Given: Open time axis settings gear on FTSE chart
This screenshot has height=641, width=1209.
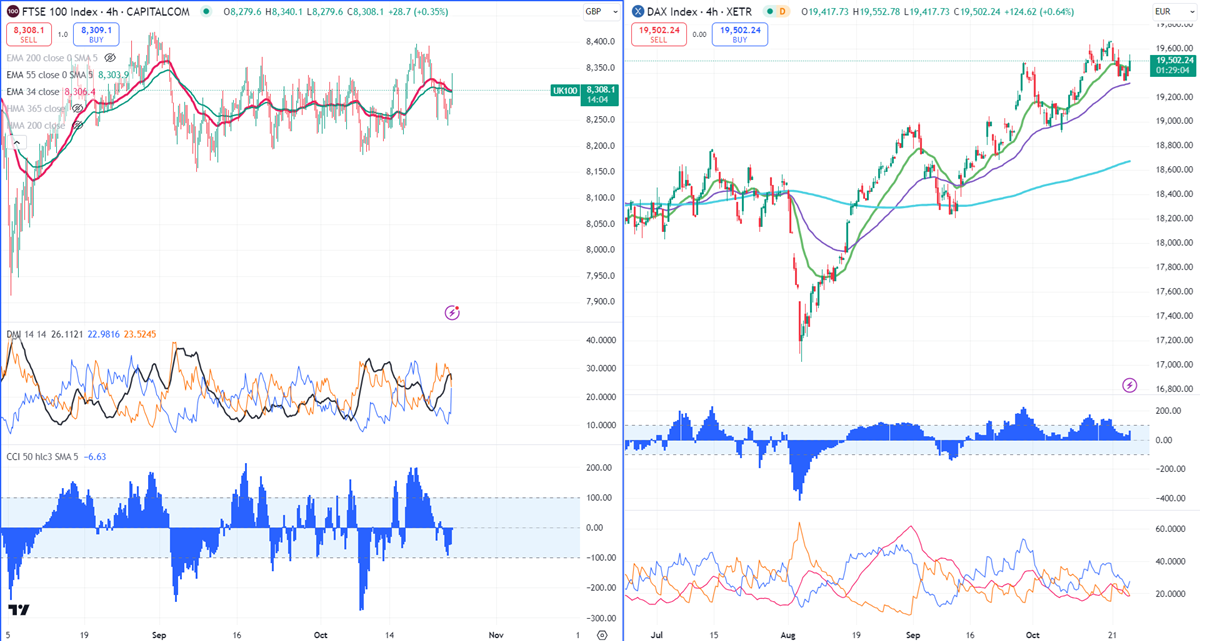Looking at the screenshot, I should coord(601,634).
